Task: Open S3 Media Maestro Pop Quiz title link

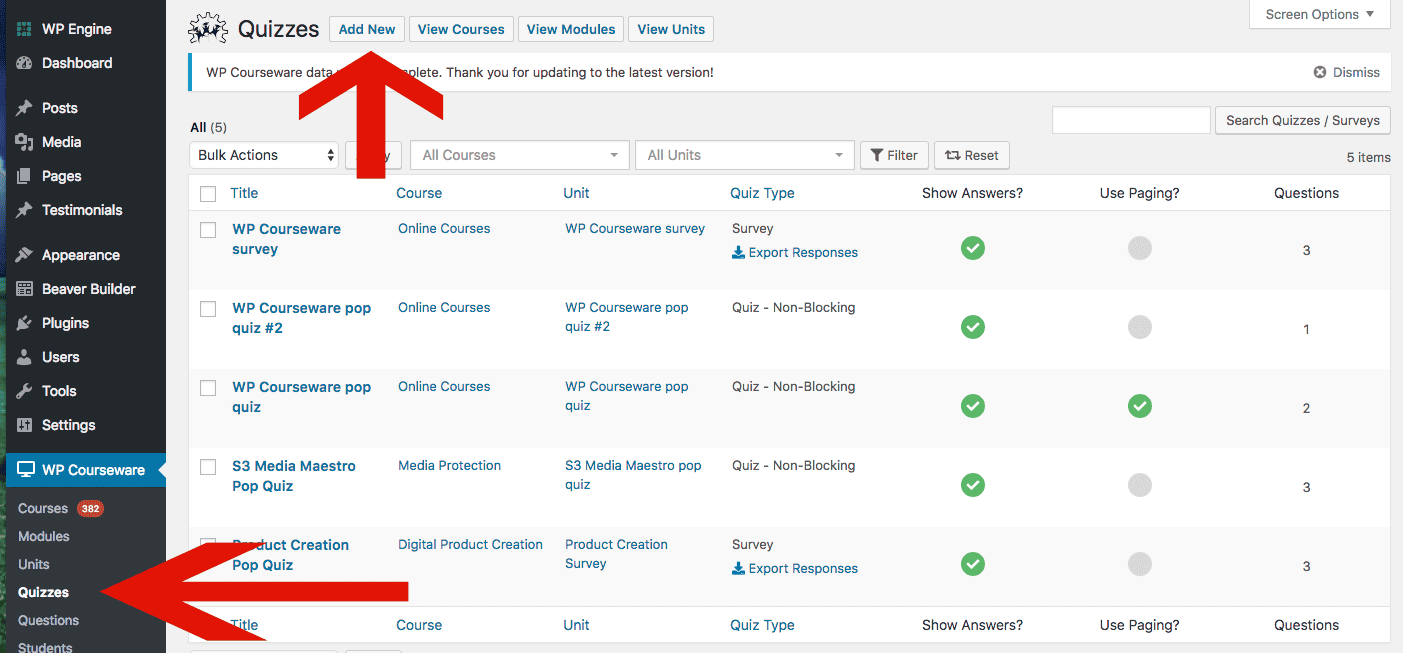Action: click(294, 476)
